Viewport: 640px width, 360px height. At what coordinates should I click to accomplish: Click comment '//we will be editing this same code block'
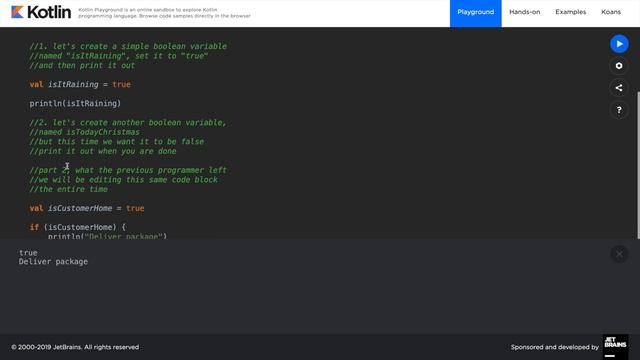[123, 180]
